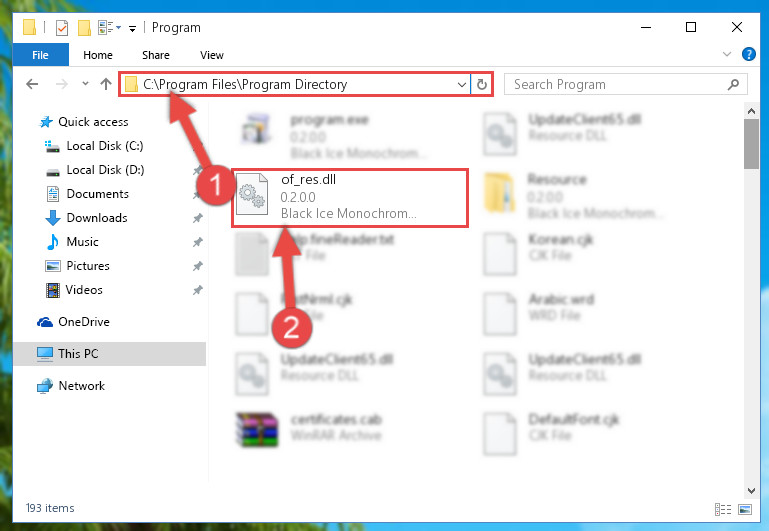Click the Search Program box
The image size is (769, 531).
[625, 84]
